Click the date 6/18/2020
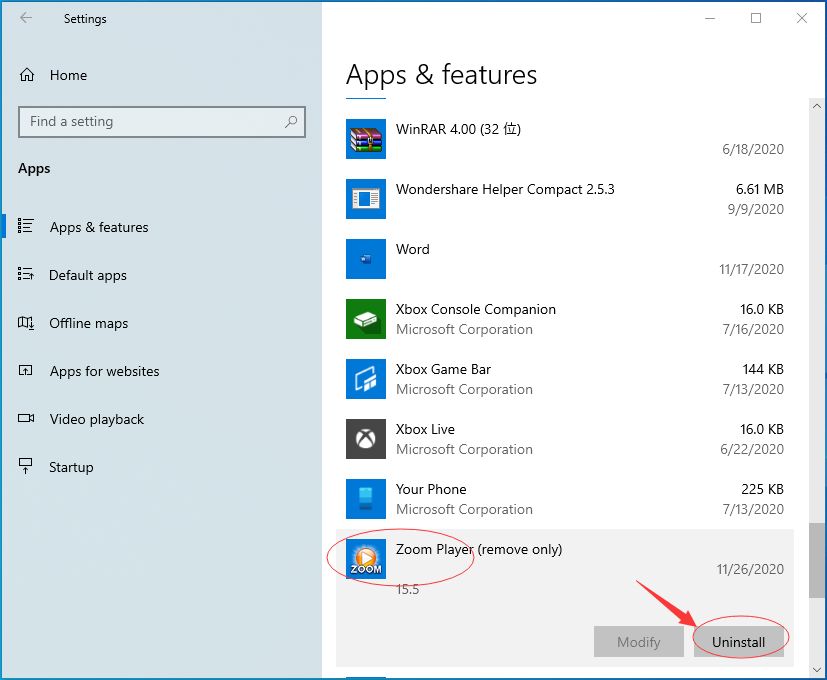This screenshot has height=680, width=827. pyautogui.click(x=753, y=149)
